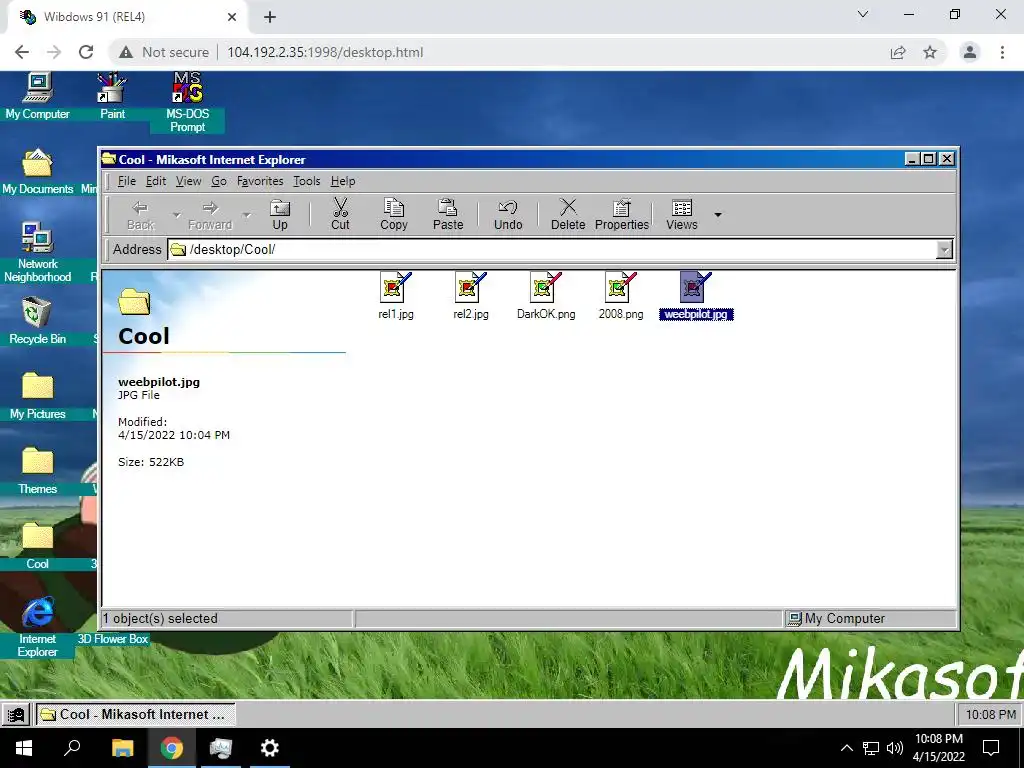This screenshot has height=768, width=1024.
Task: Open Chrome's tab search chevron
Action: coord(863,14)
